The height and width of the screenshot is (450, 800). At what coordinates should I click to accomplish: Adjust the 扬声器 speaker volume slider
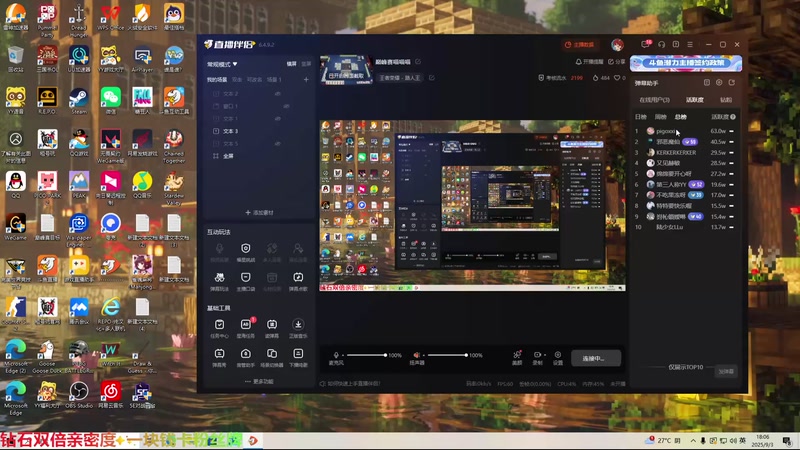tap(447, 355)
